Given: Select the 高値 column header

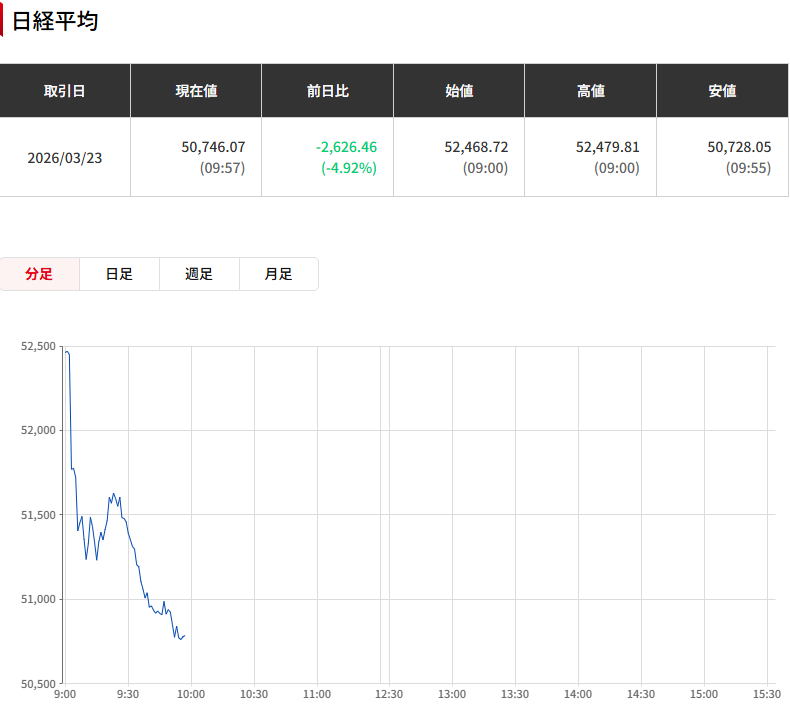Looking at the screenshot, I should 590,91.
